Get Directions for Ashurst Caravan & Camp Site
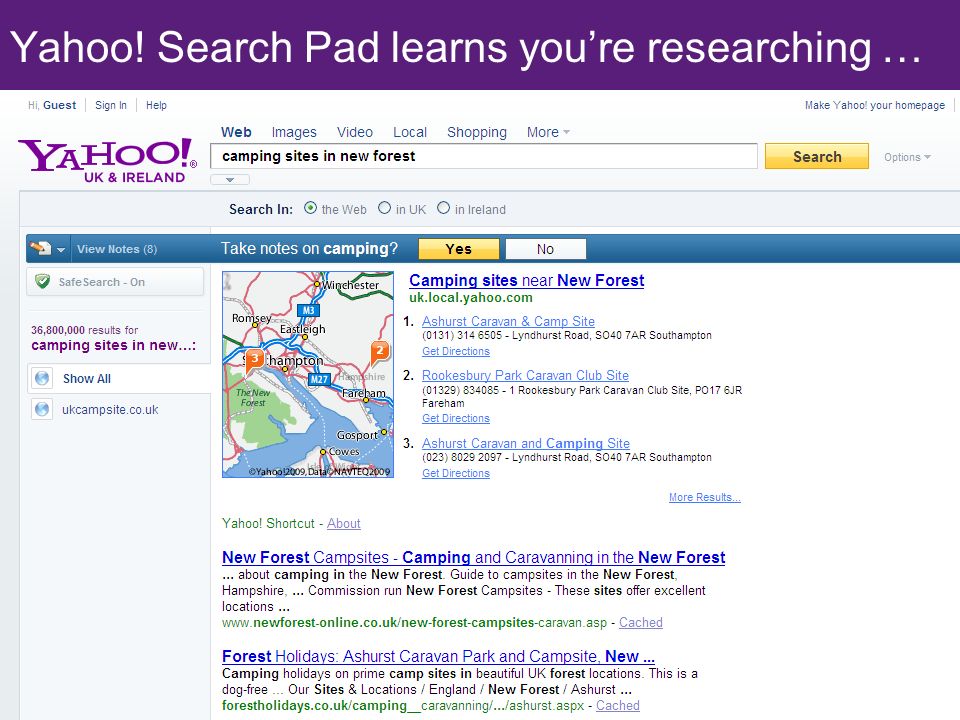Viewport: 960px width, 720px height. point(456,351)
